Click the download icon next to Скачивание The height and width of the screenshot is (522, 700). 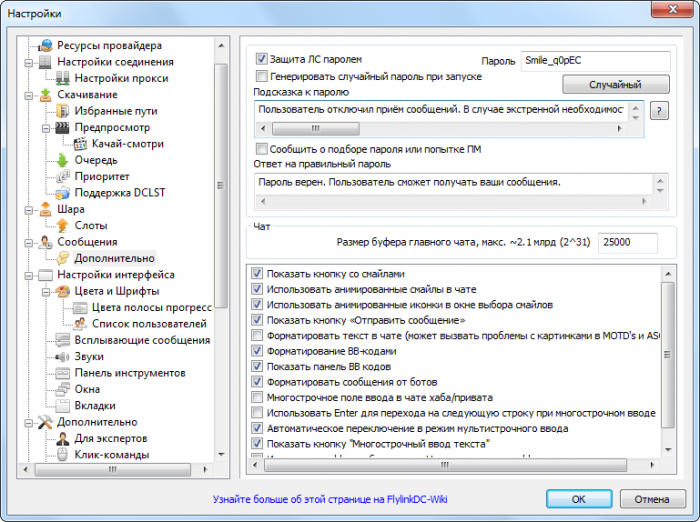pyautogui.click(x=45, y=95)
